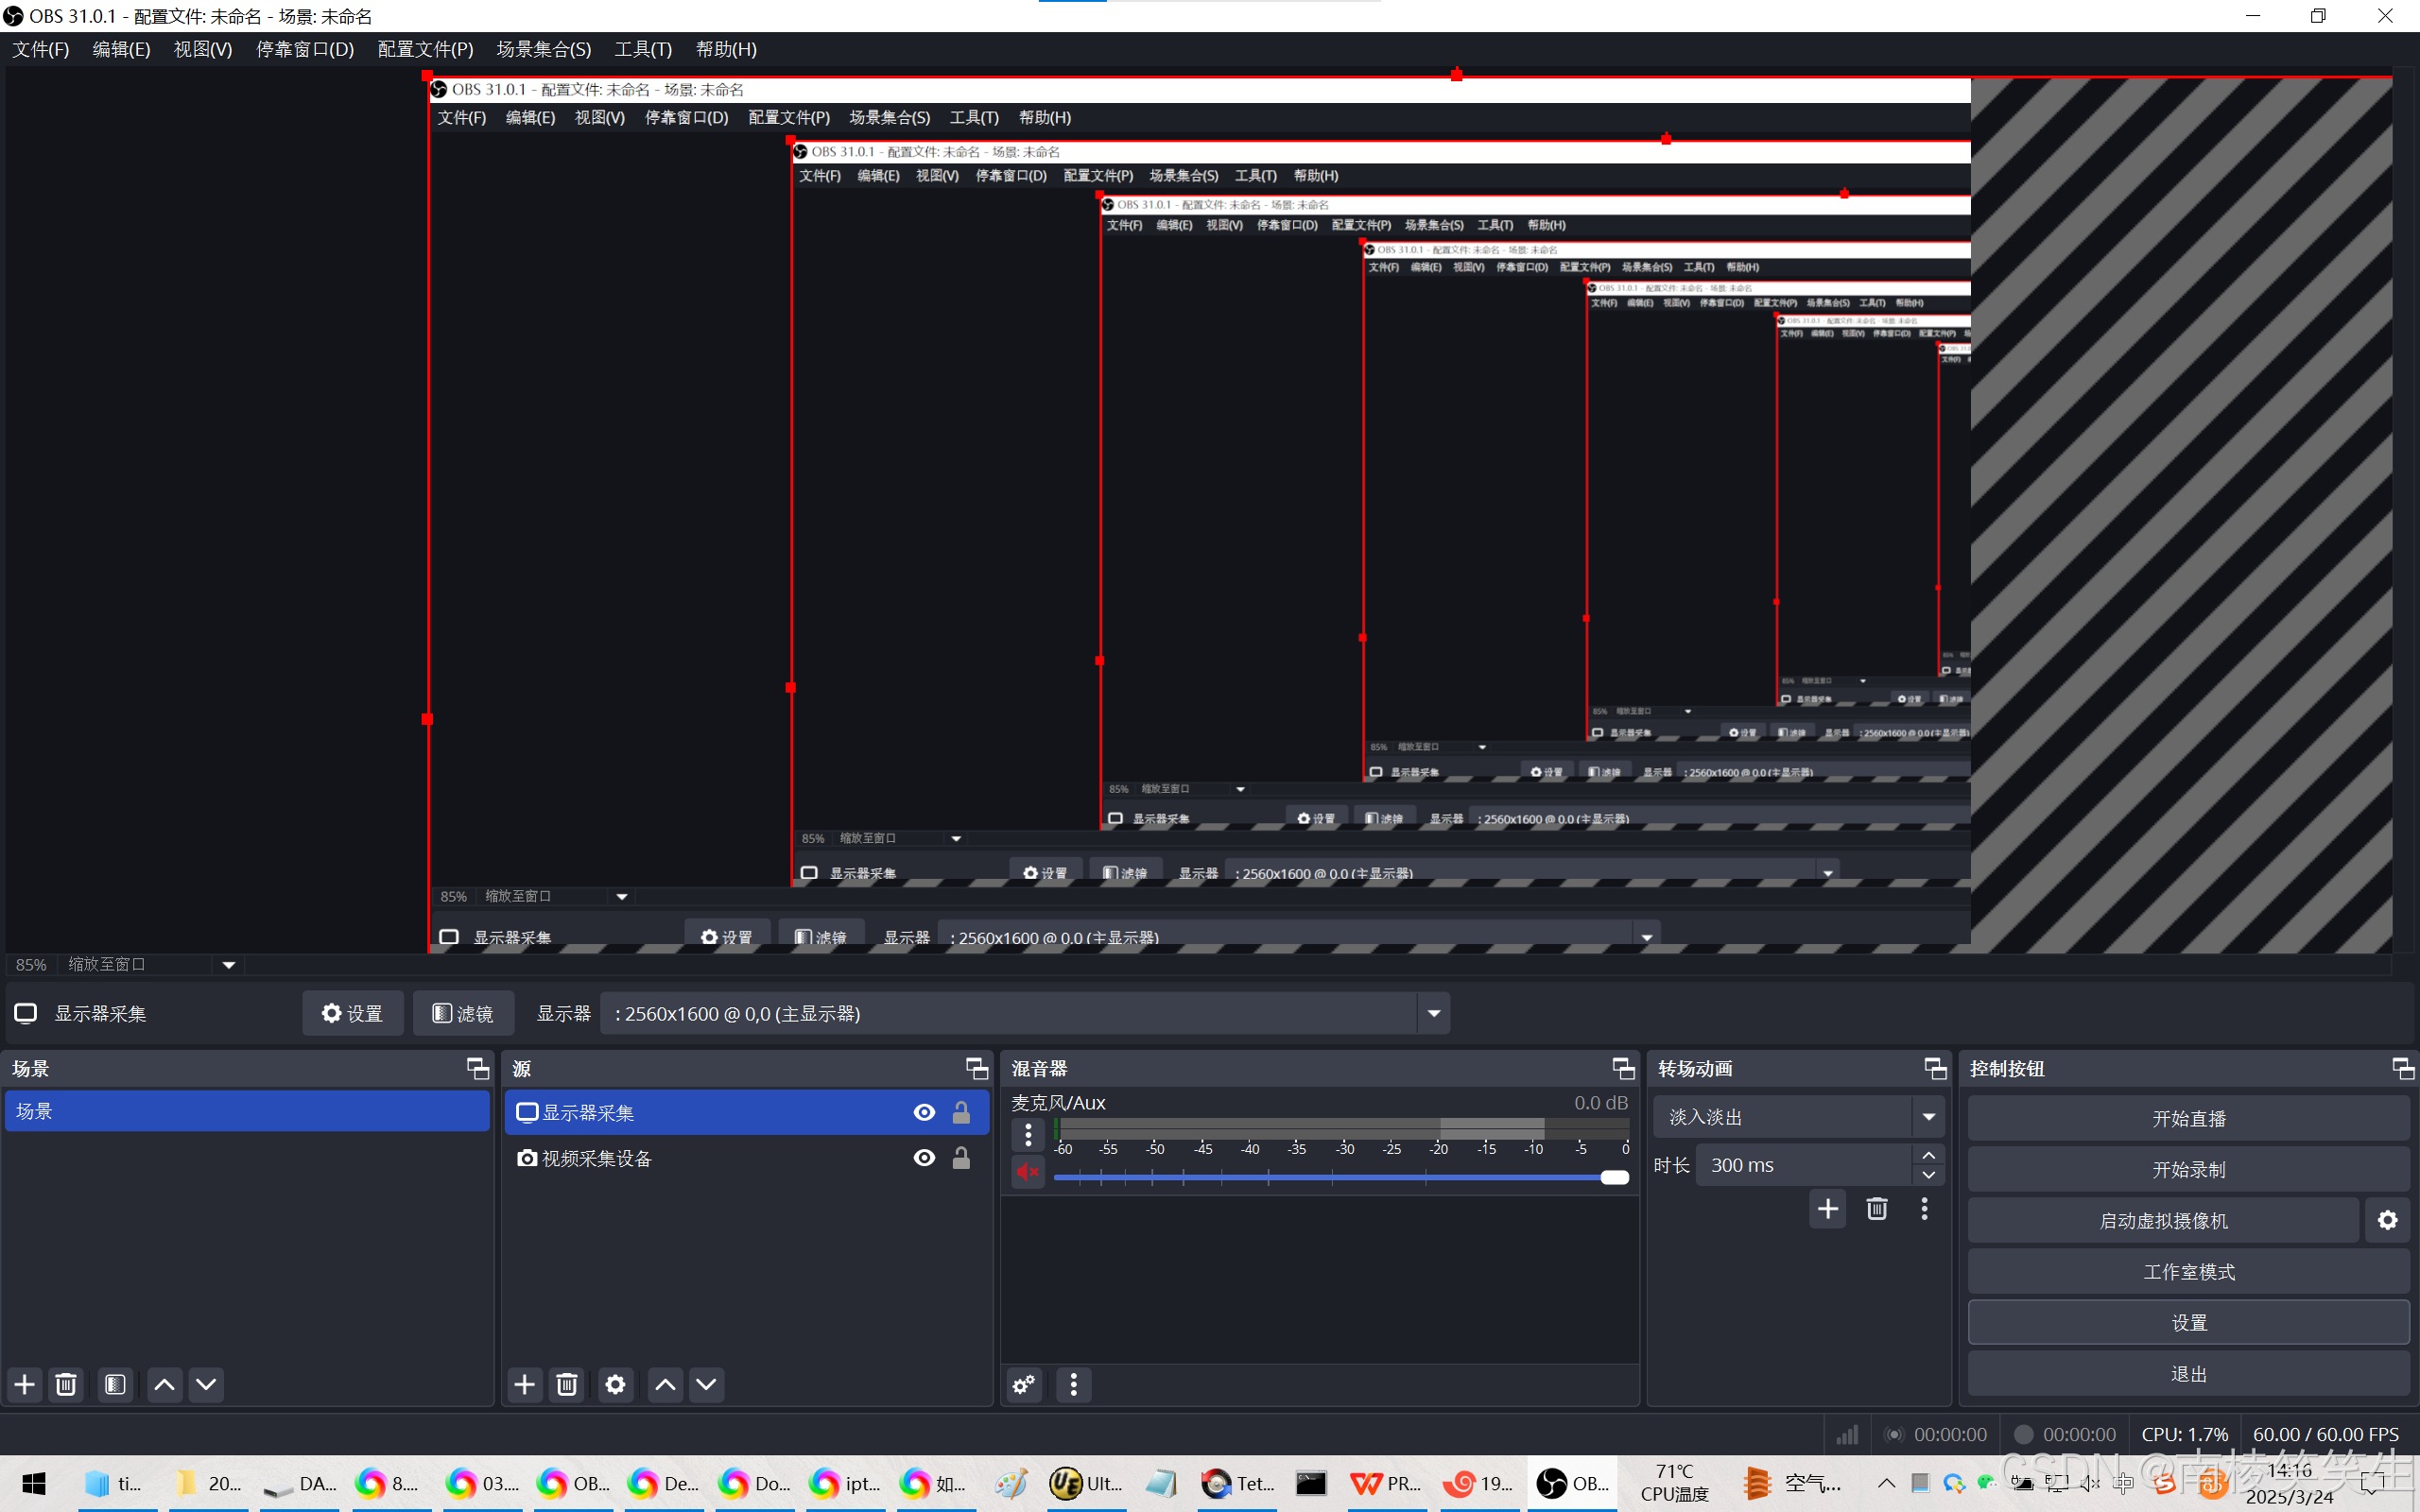Open the 工具(T) menu

tap(642, 49)
